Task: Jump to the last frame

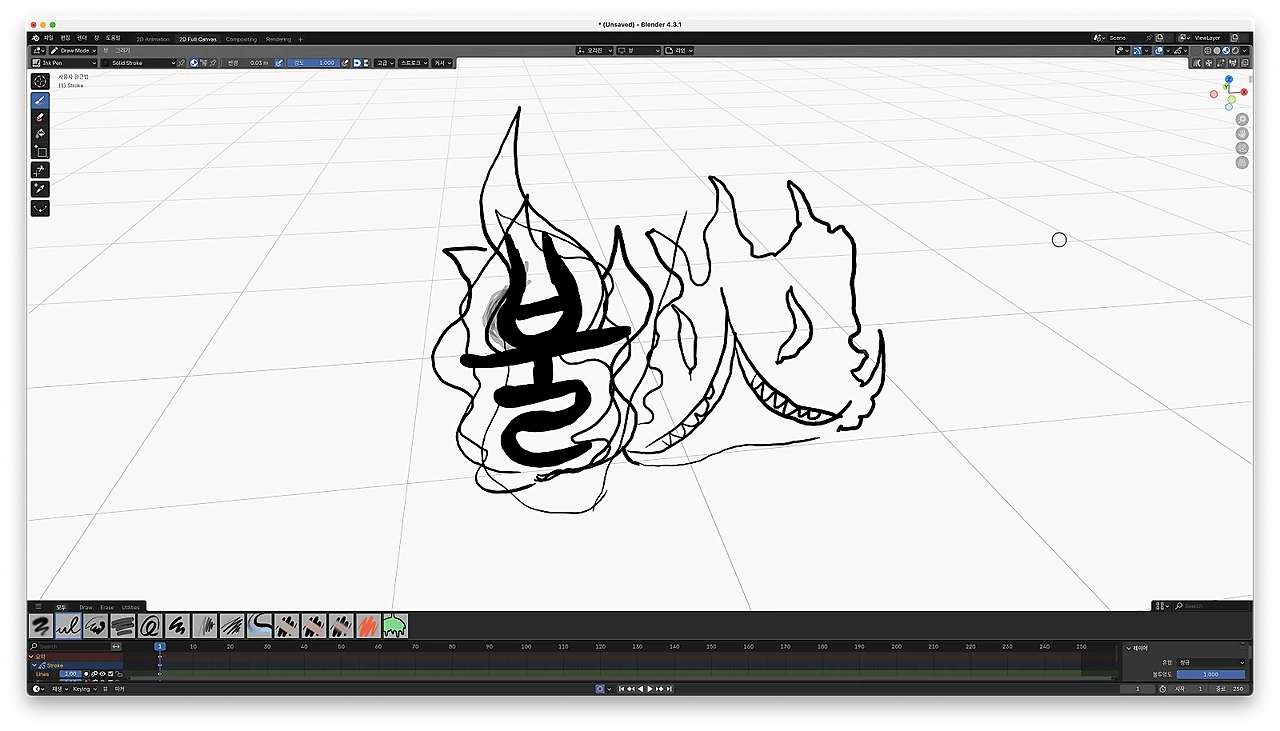Action: tap(669, 689)
